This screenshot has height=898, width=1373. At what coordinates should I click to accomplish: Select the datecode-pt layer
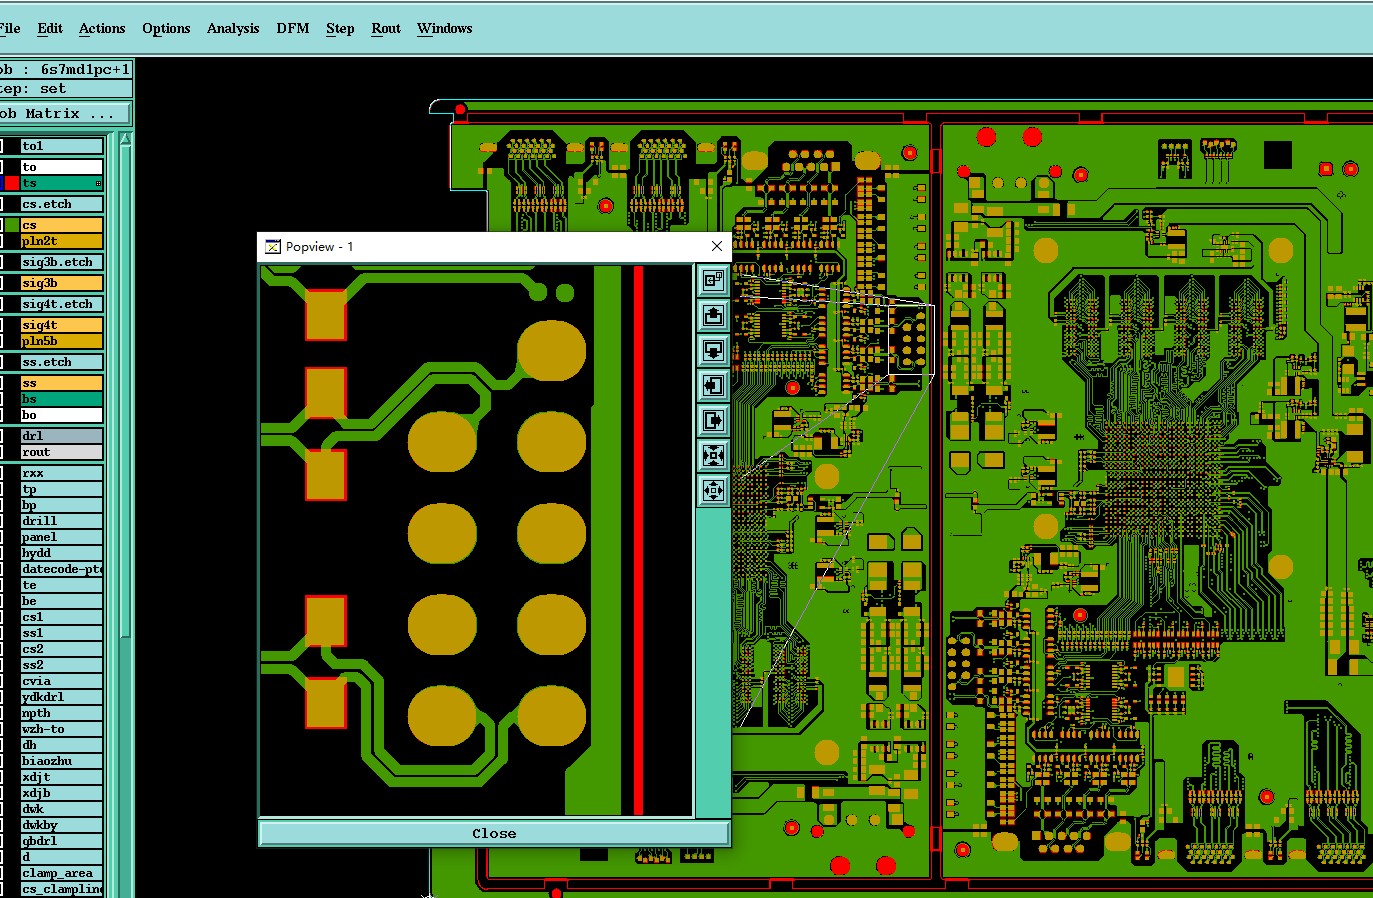click(x=61, y=569)
